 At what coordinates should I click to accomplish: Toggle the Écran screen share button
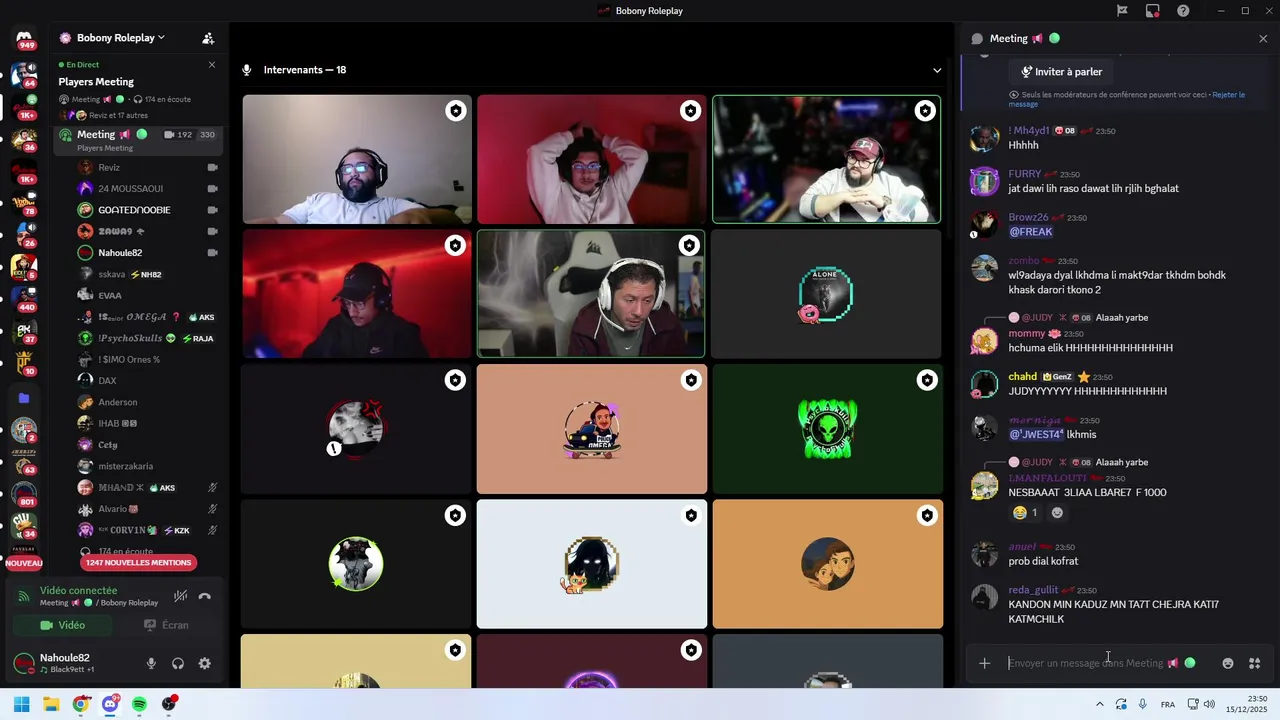(165, 625)
